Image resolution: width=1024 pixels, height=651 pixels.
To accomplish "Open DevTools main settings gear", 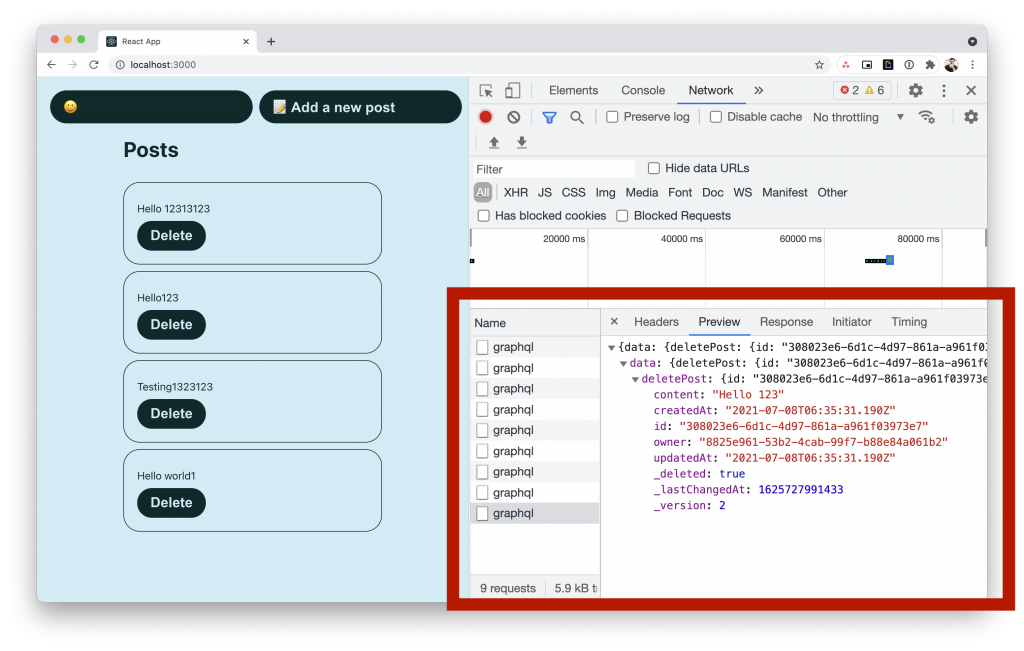I will 916,91.
